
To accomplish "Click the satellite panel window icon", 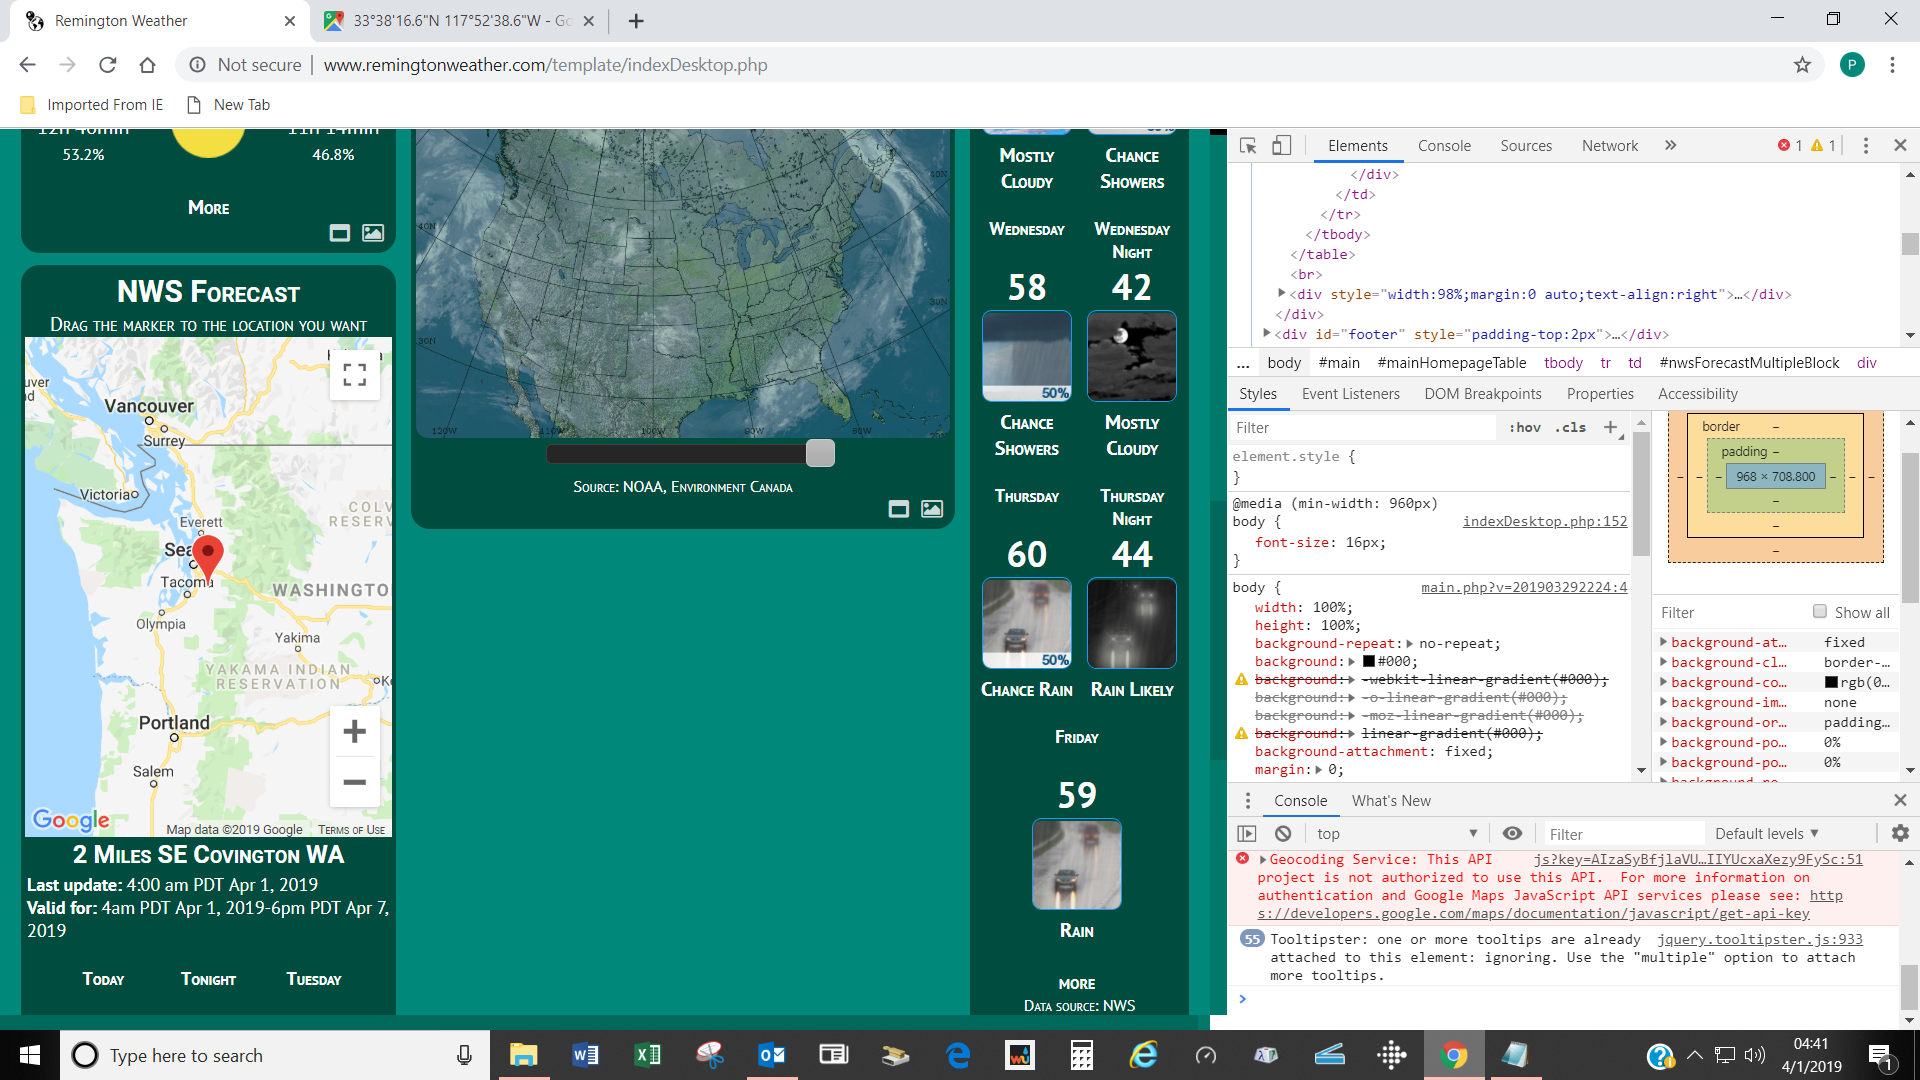I will pyautogui.click(x=899, y=509).
